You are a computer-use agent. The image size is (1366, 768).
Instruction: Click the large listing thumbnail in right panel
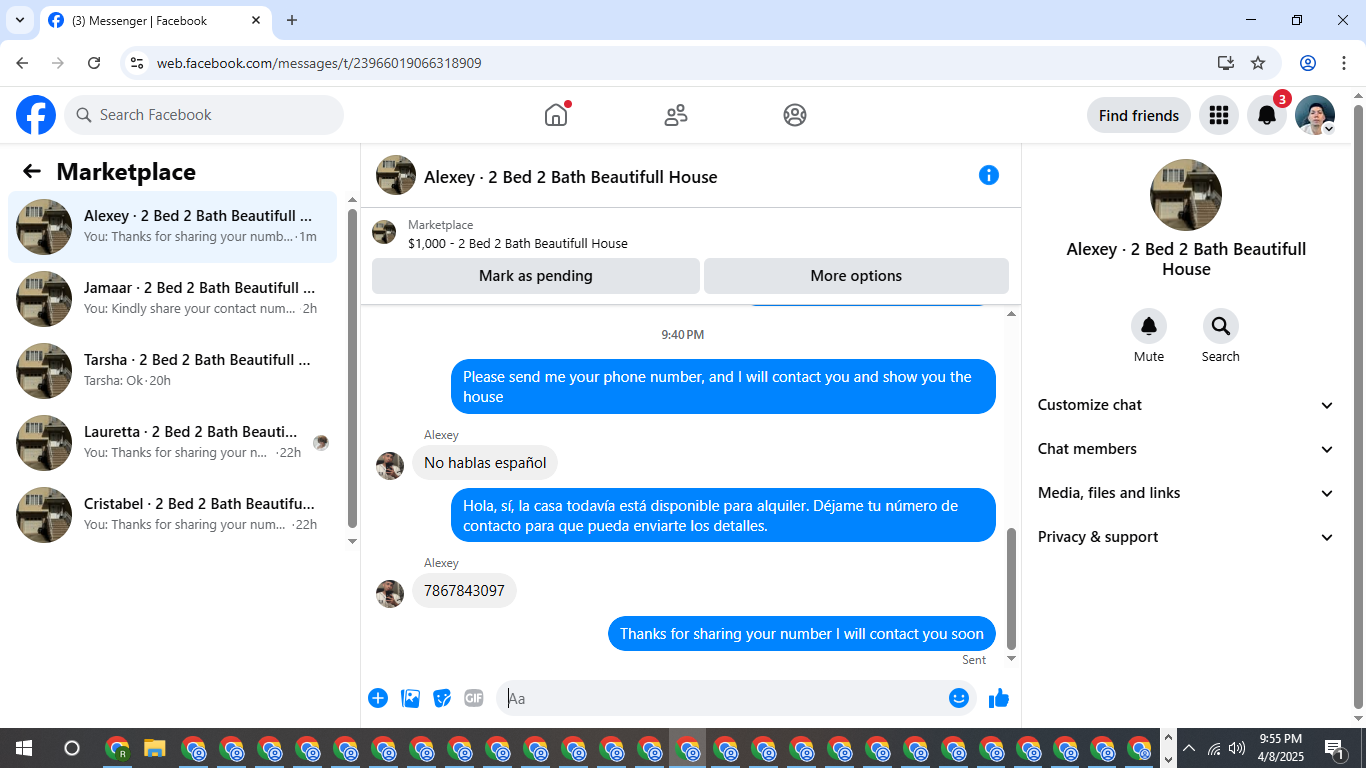[1186, 195]
